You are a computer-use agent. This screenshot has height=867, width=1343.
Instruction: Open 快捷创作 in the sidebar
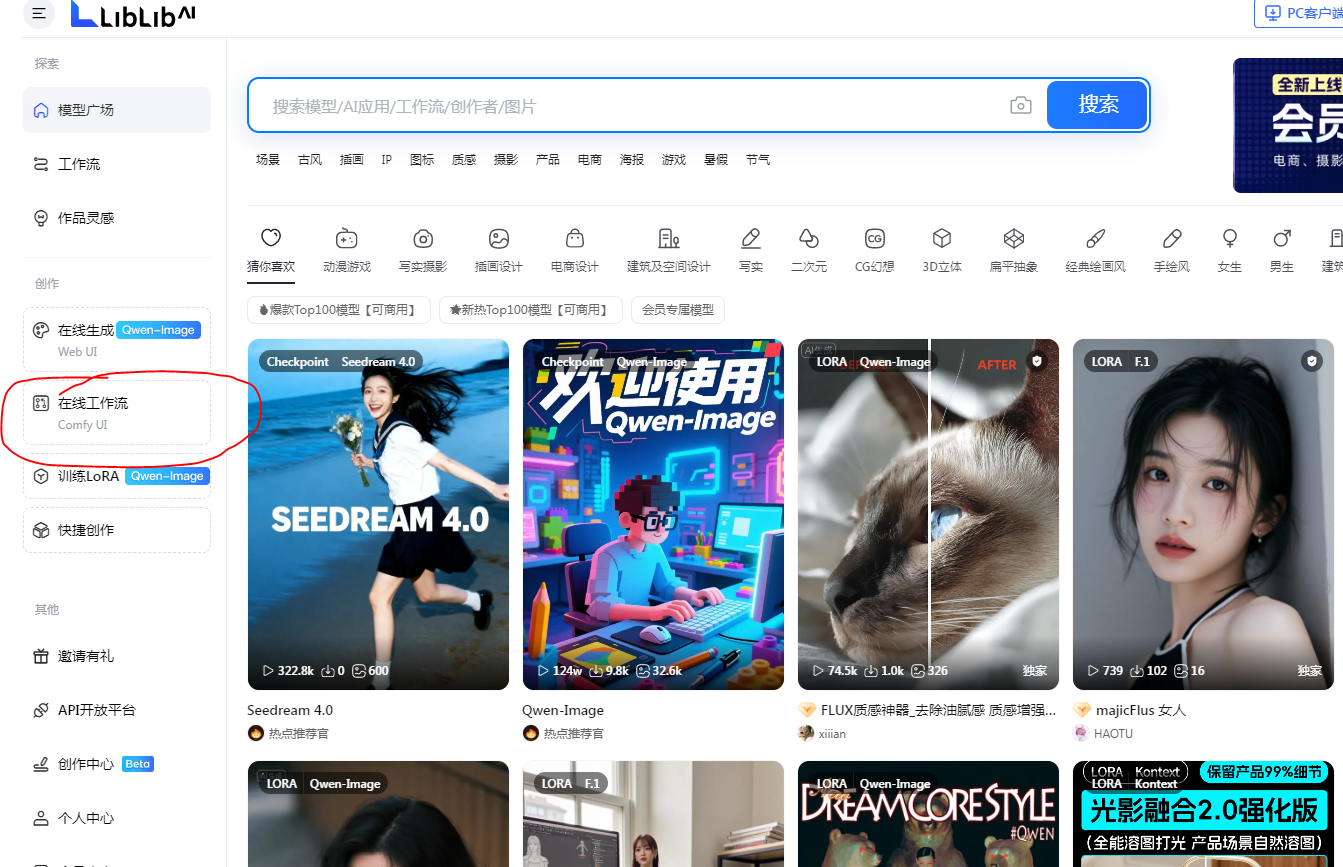117,530
